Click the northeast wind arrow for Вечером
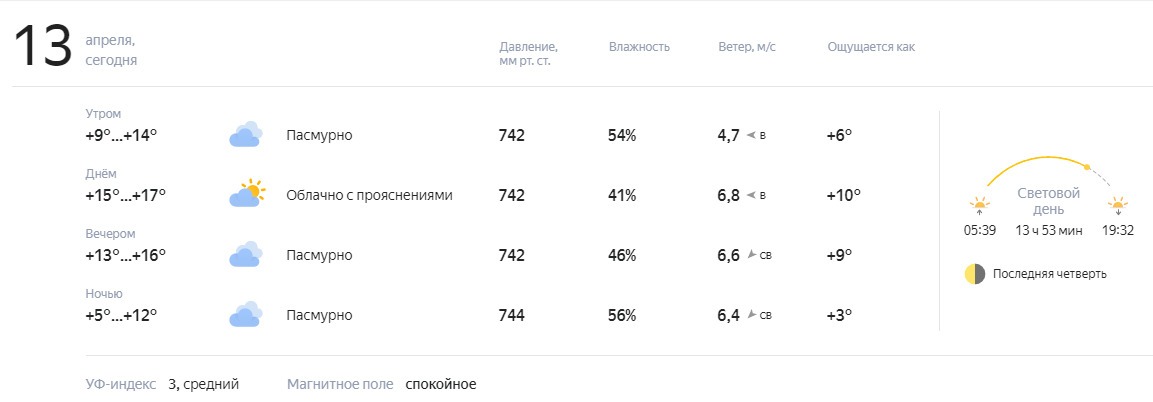This screenshot has height=402, width=1153. [751, 255]
